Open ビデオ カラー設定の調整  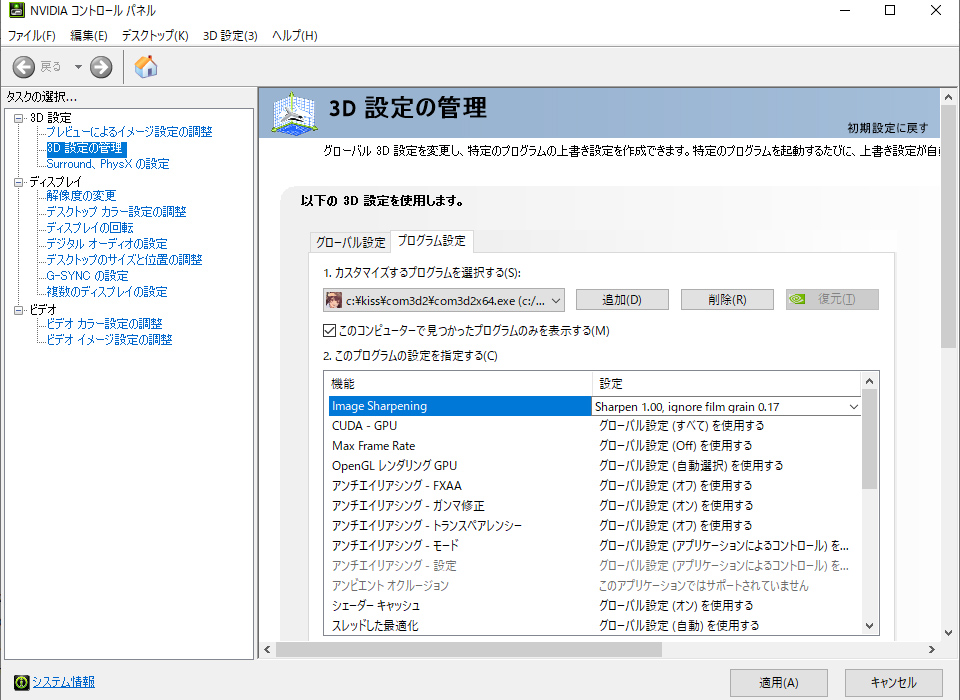click(105, 323)
